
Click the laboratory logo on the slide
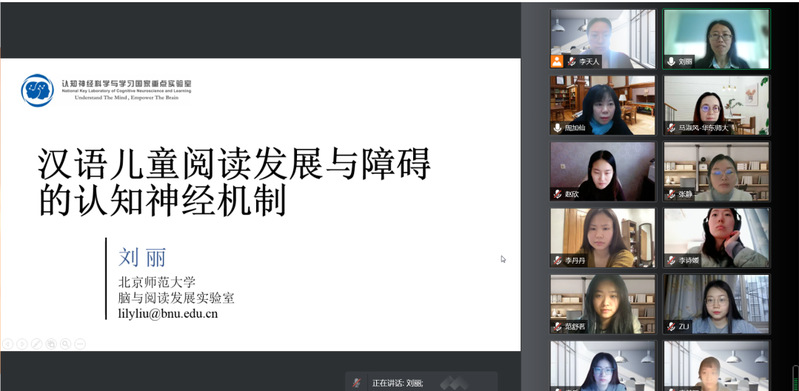coord(37,90)
